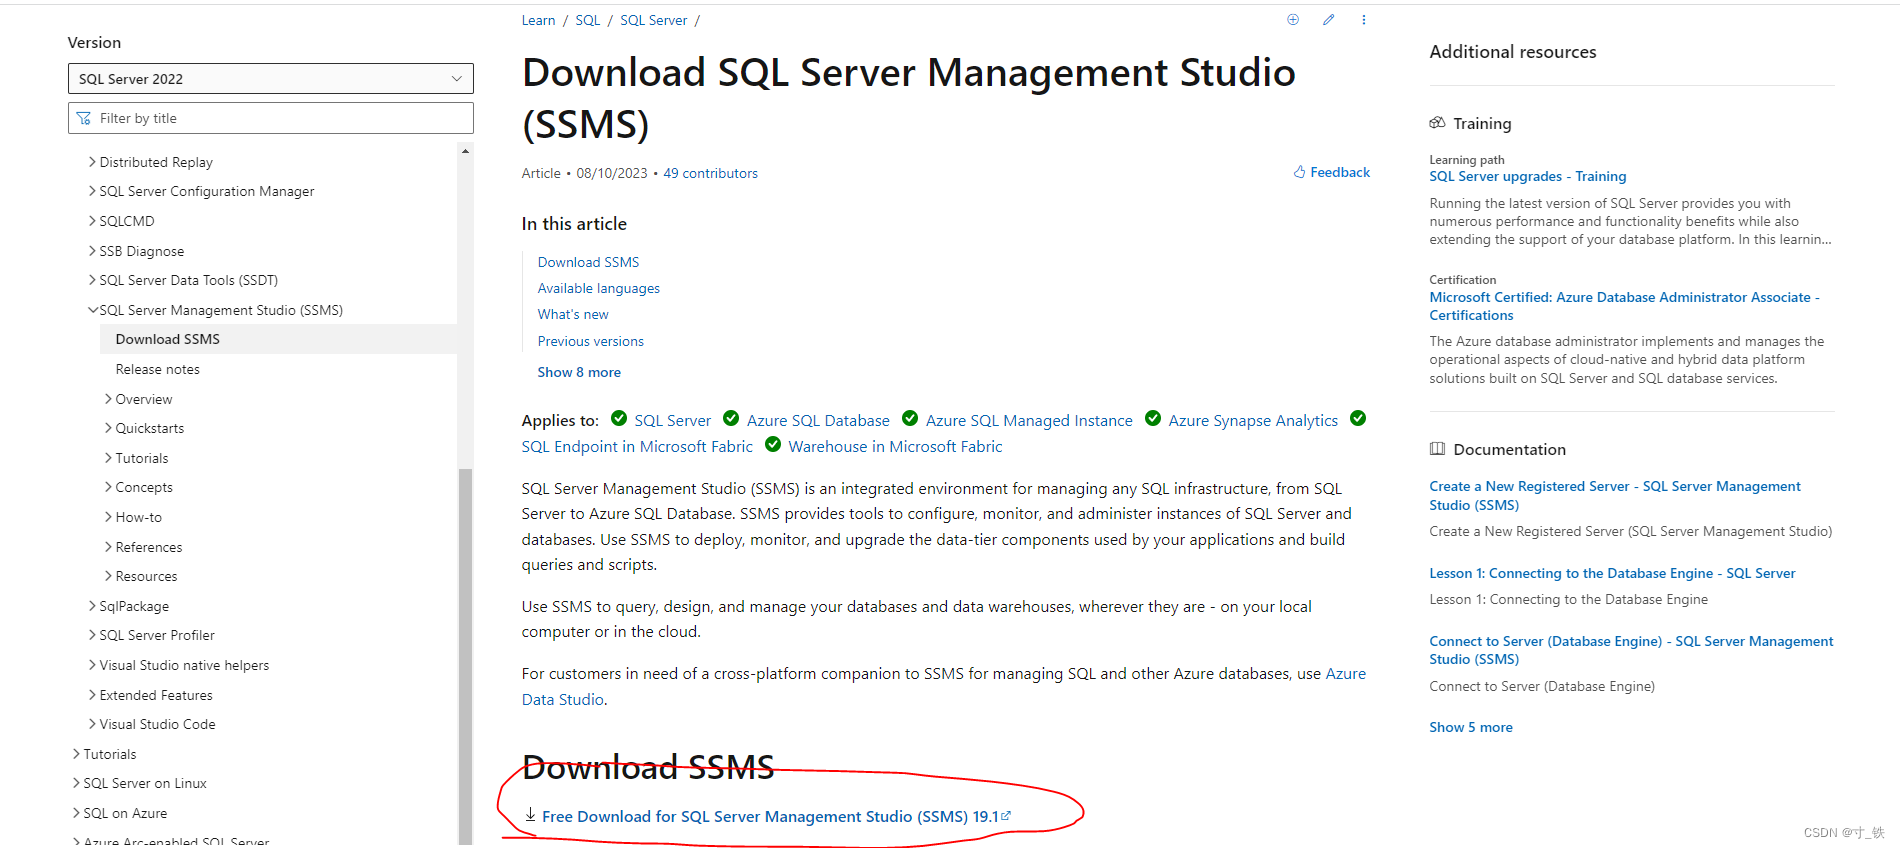Expand the Tutorials subsection under SSMS
Image resolution: width=1900 pixels, height=848 pixels.
coord(108,458)
